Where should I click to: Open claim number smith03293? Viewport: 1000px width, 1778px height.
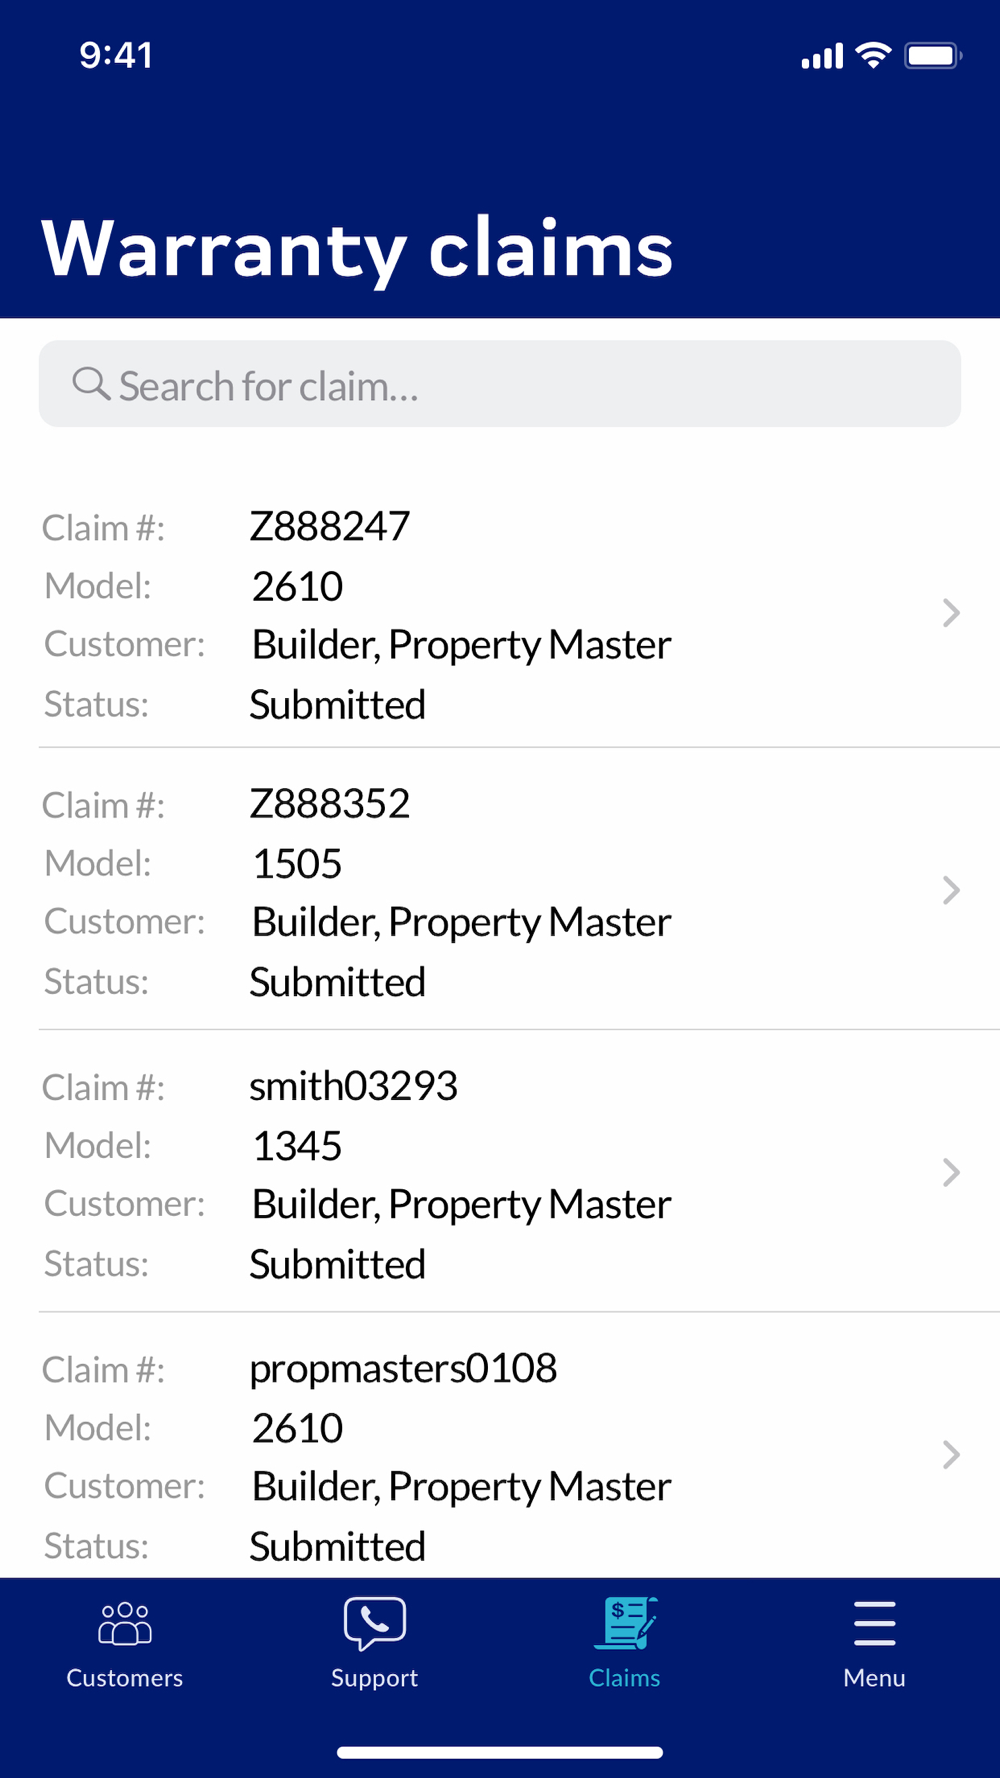pos(353,1086)
